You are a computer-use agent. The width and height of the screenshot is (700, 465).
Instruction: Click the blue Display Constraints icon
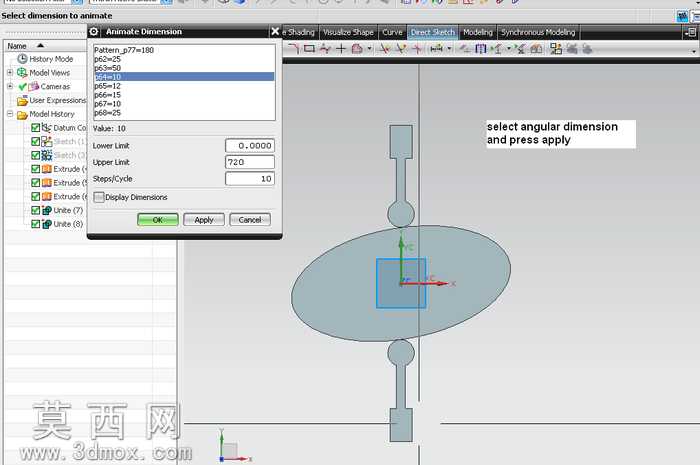pos(480,48)
